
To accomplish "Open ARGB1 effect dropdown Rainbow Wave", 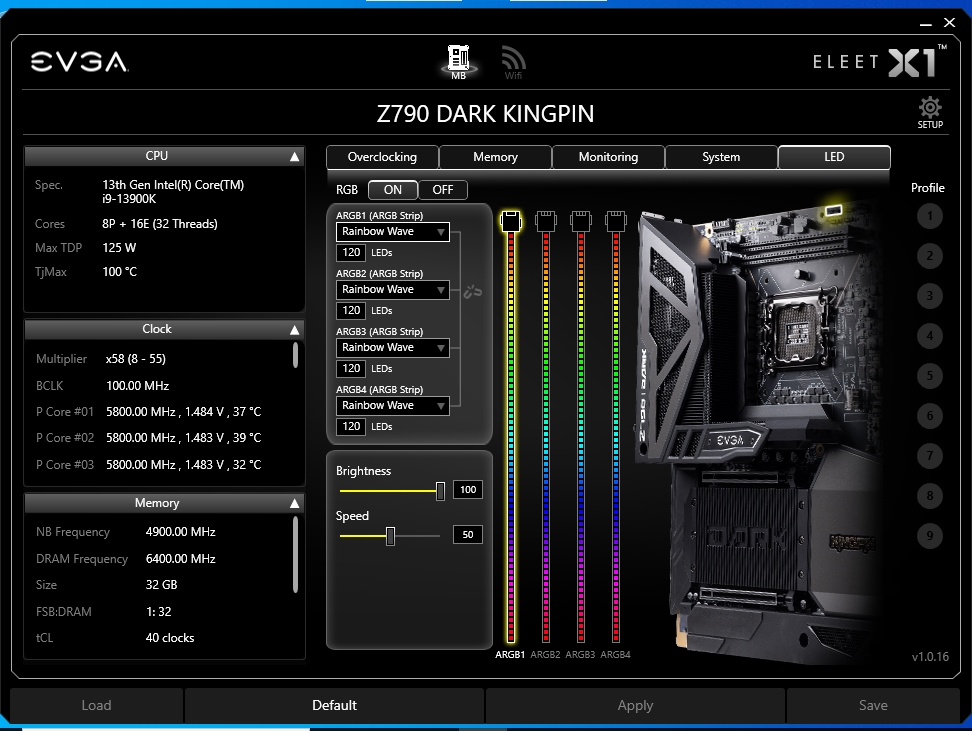I will [x=392, y=231].
